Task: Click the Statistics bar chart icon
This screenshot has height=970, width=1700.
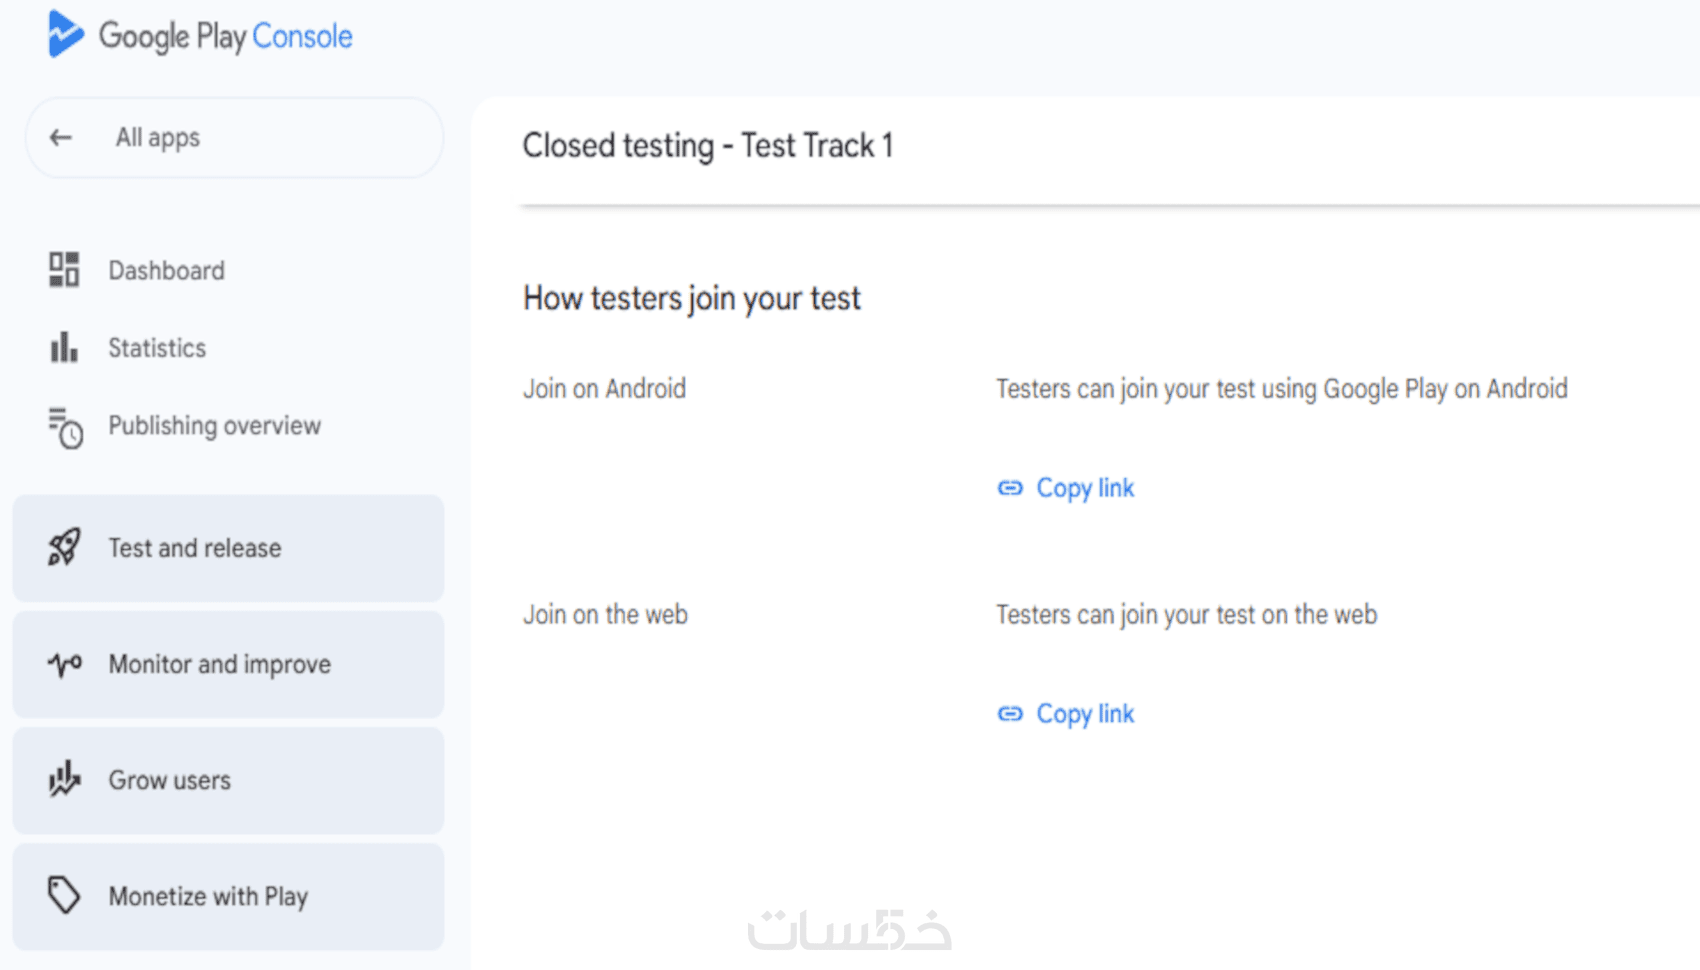Action: pos(64,348)
